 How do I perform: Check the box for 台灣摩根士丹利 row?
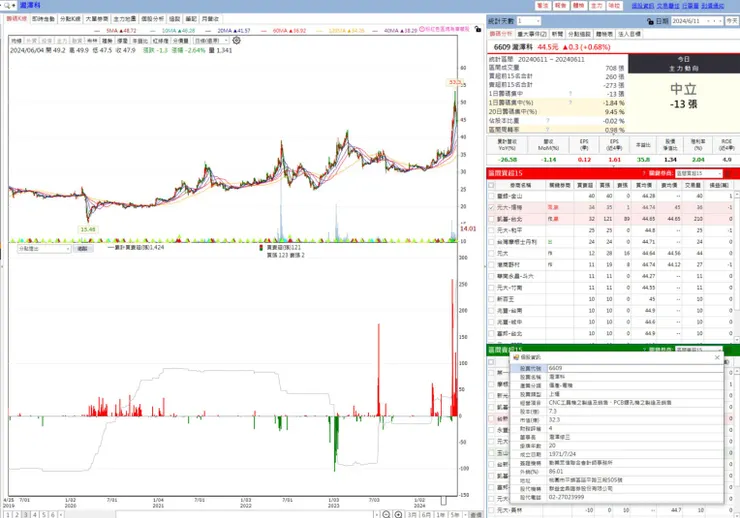[x=491, y=242]
